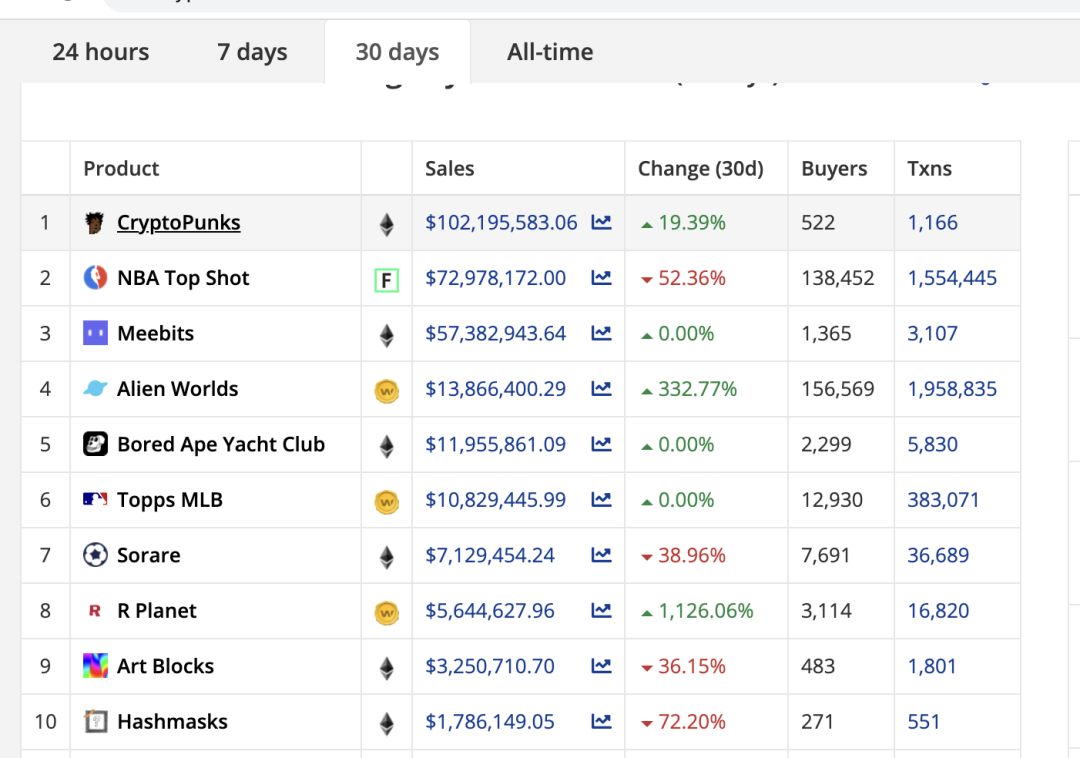Open the Sorare product link

pyautogui.click(x=149, y=555)
